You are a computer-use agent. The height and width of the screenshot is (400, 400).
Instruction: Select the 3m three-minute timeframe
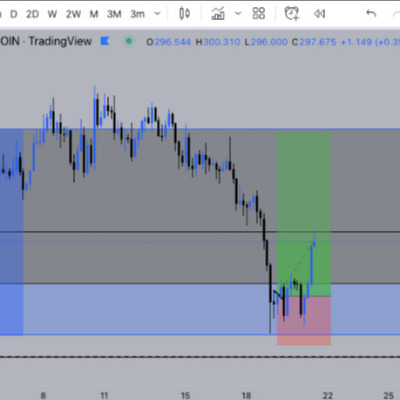pyautogui.click(x=137, y=14)
